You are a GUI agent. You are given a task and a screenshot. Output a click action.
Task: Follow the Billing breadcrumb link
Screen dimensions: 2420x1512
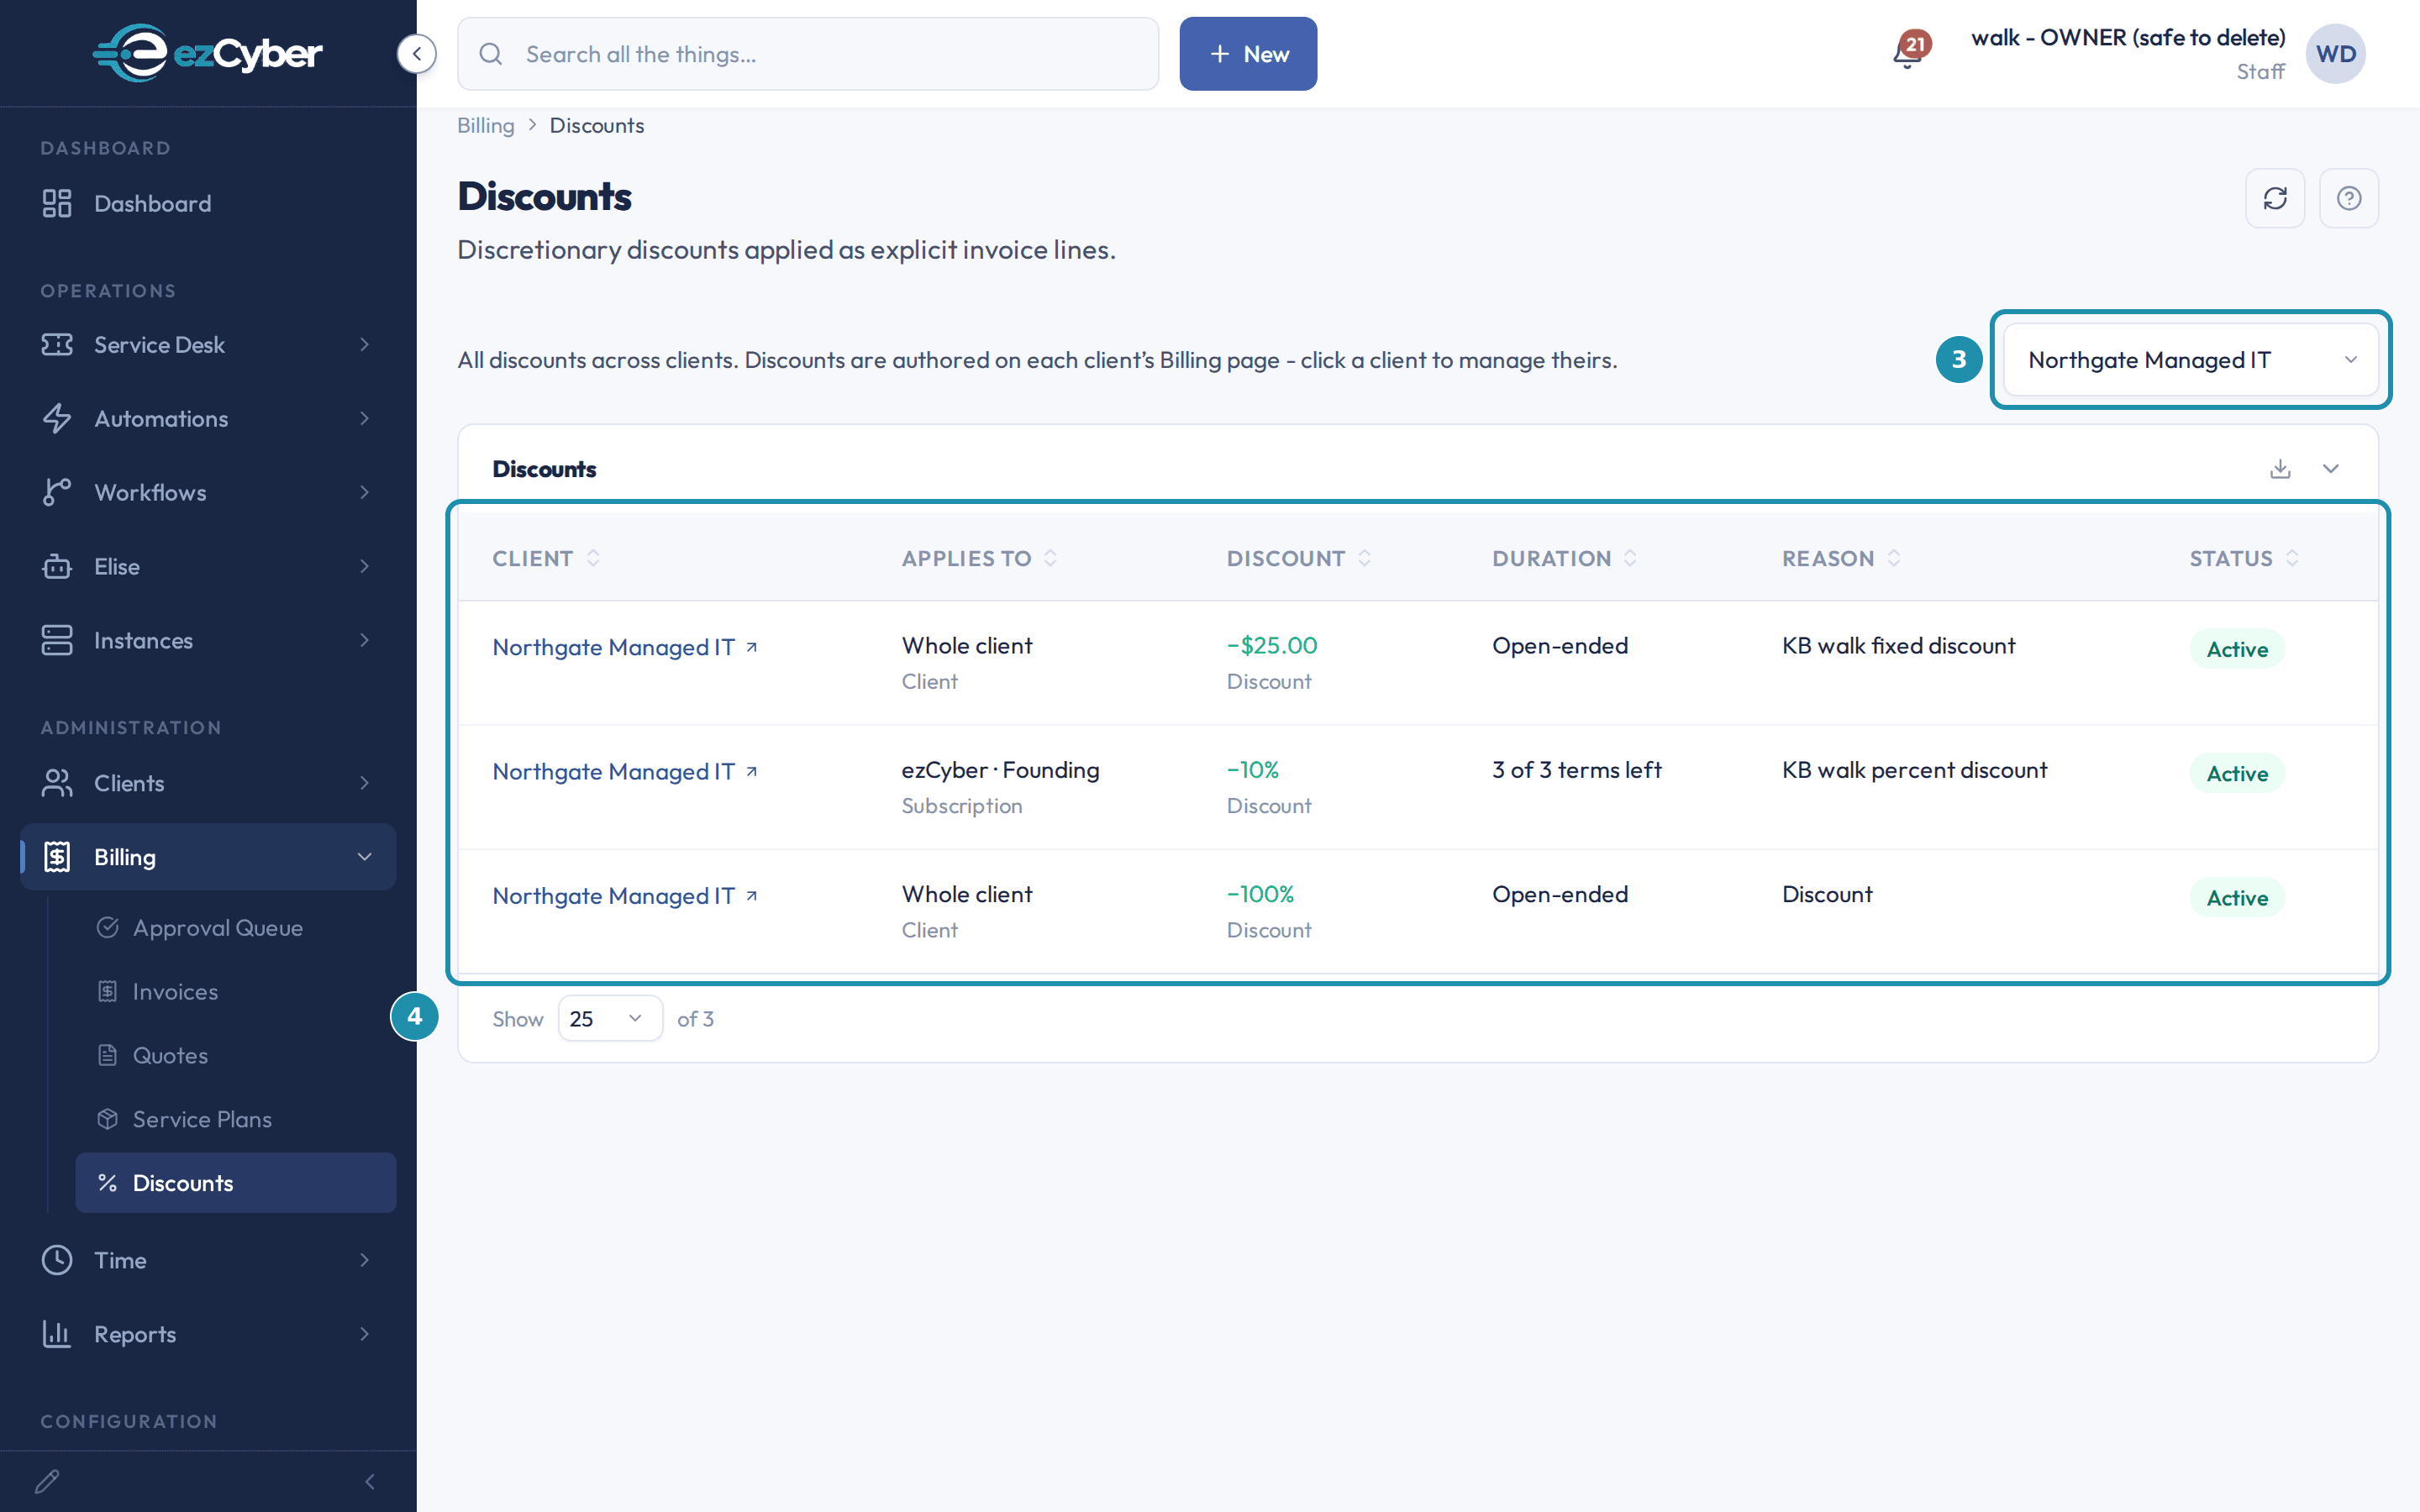coord(486,125)
